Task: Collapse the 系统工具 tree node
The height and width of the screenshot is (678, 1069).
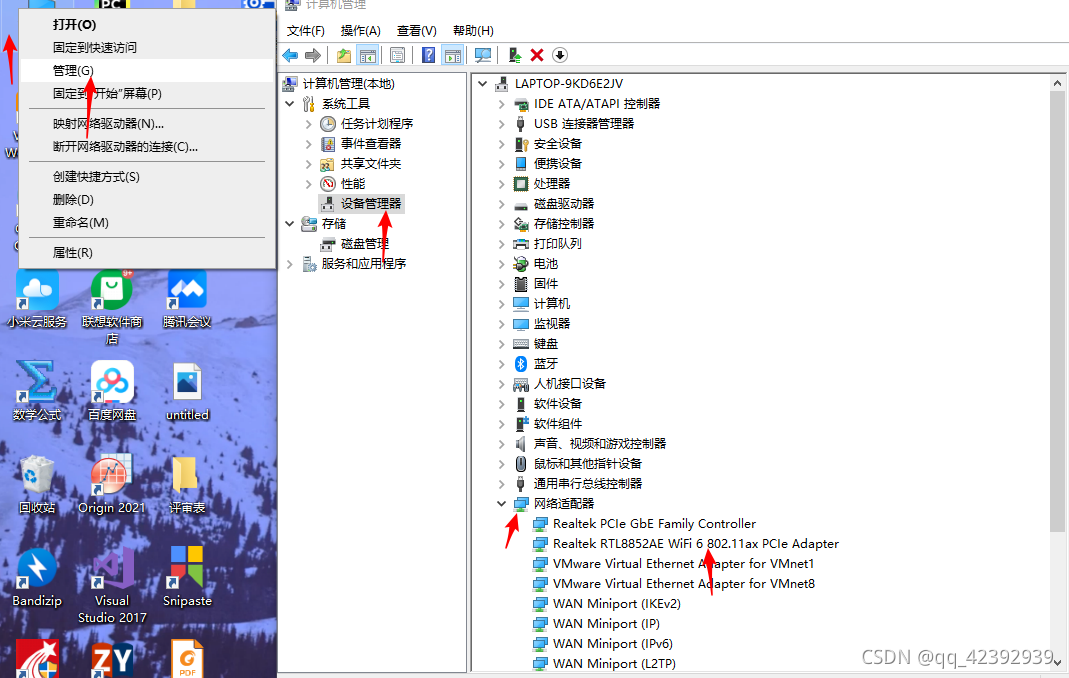Action: 290,104
